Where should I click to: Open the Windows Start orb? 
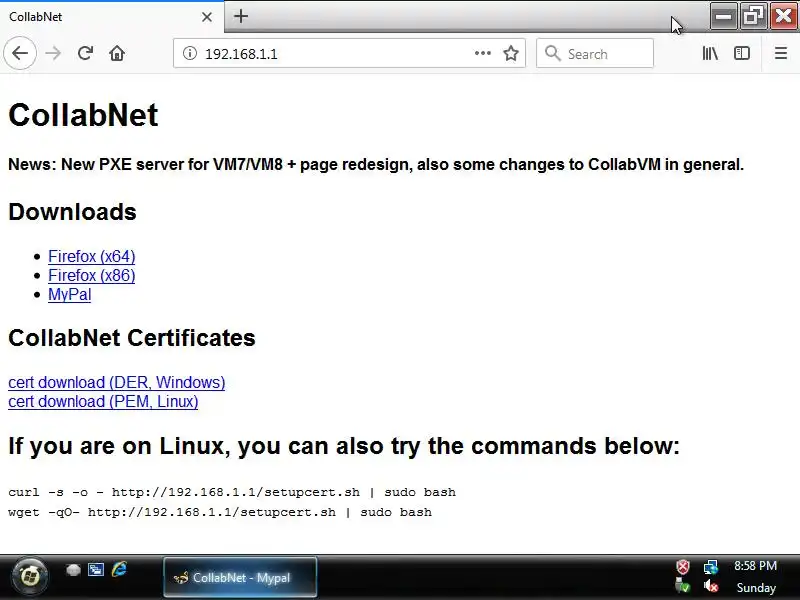(x=30, y=577)
